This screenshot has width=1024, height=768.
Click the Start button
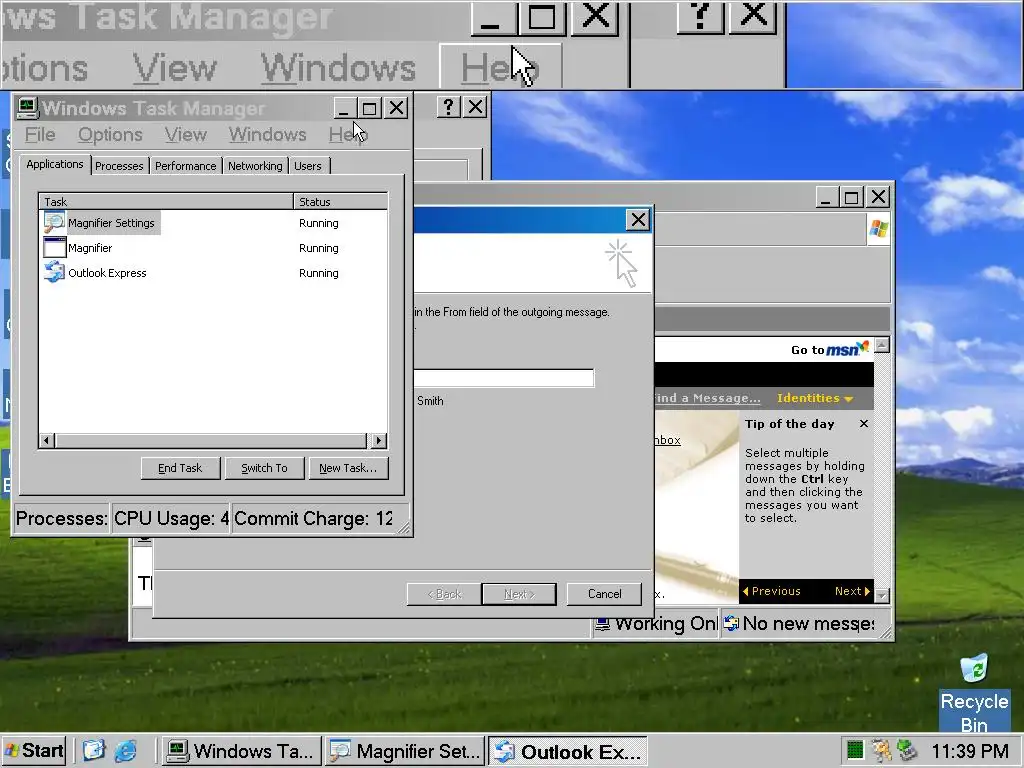click(34, 751)
